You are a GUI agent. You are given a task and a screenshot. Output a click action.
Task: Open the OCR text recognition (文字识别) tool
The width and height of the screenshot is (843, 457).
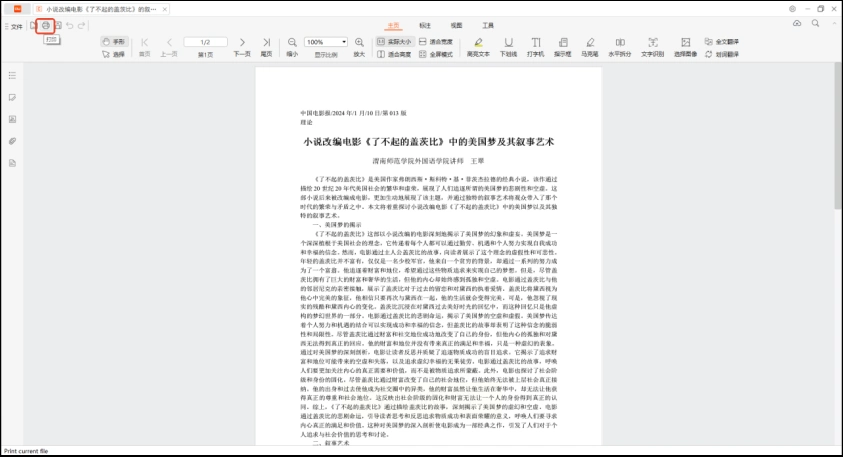[x=652, y=47]
